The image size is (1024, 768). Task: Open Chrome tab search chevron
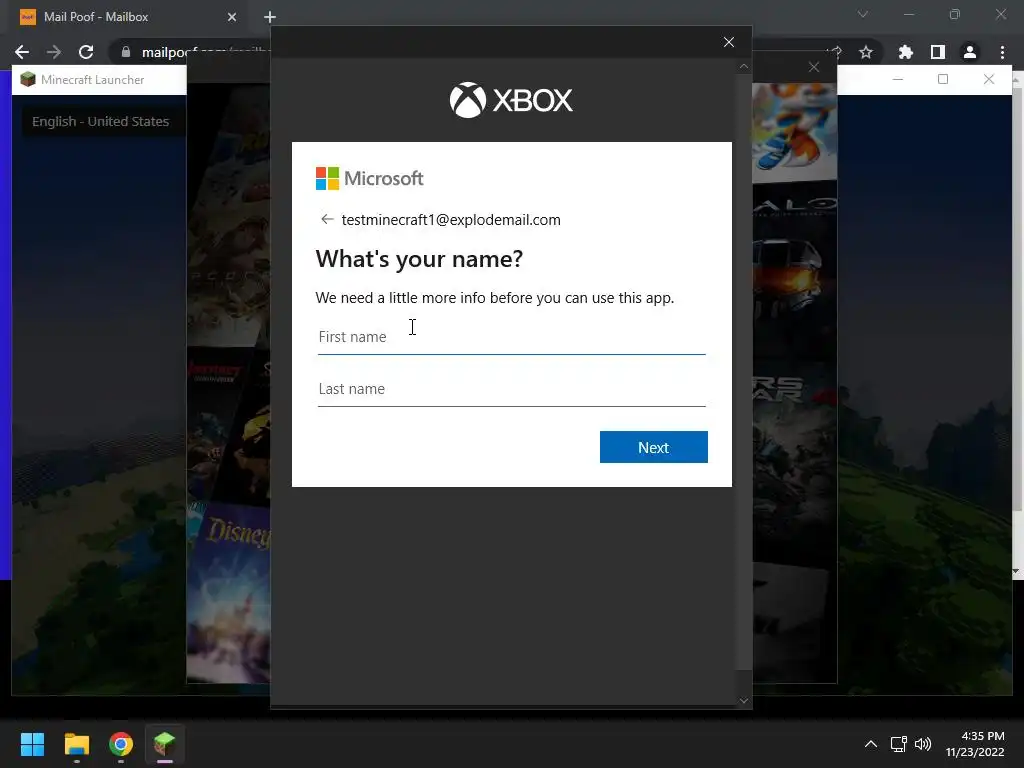pyautogui.click(x=863, y=14)
